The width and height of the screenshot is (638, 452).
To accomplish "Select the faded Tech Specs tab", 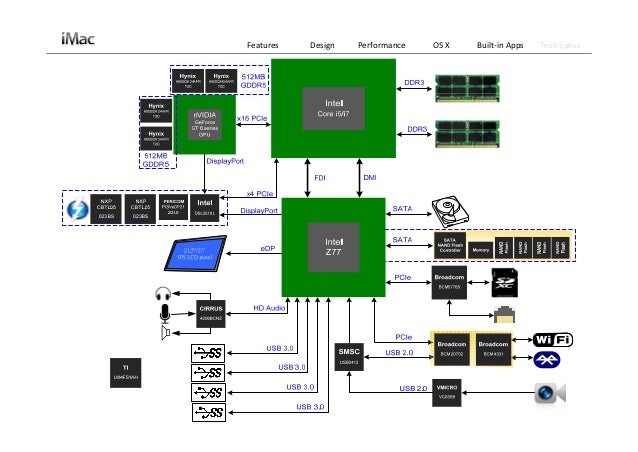I will click(x=560, y=45).
